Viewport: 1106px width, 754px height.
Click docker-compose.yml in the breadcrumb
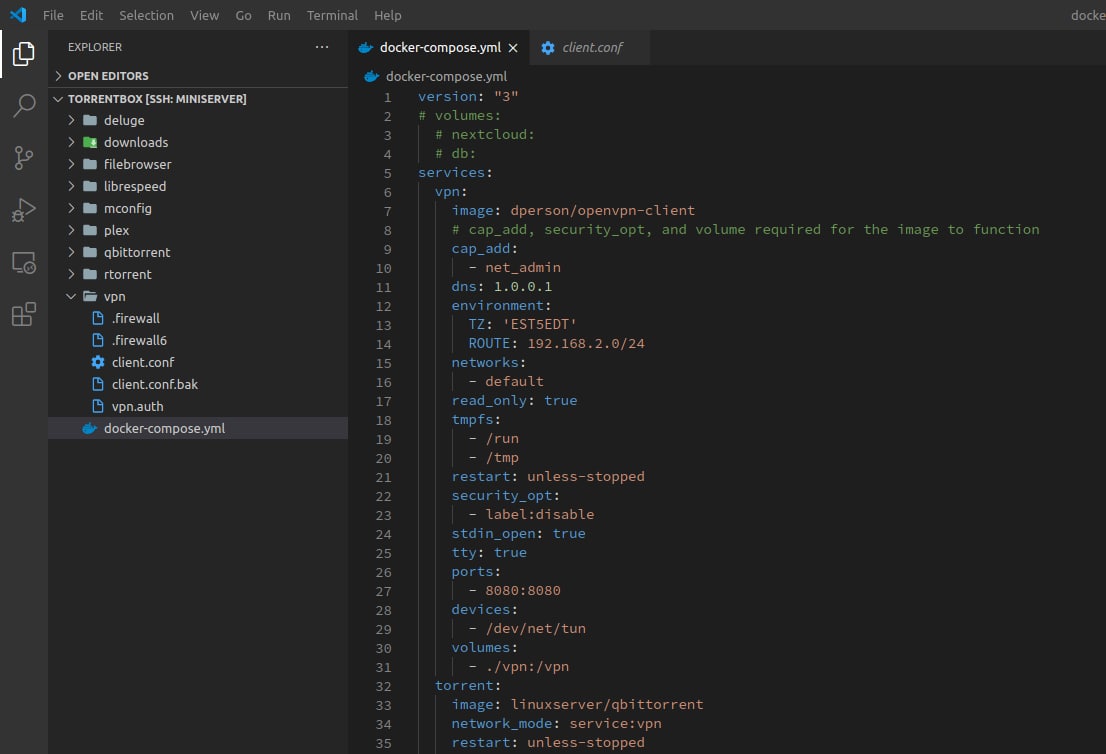(446, 76)
